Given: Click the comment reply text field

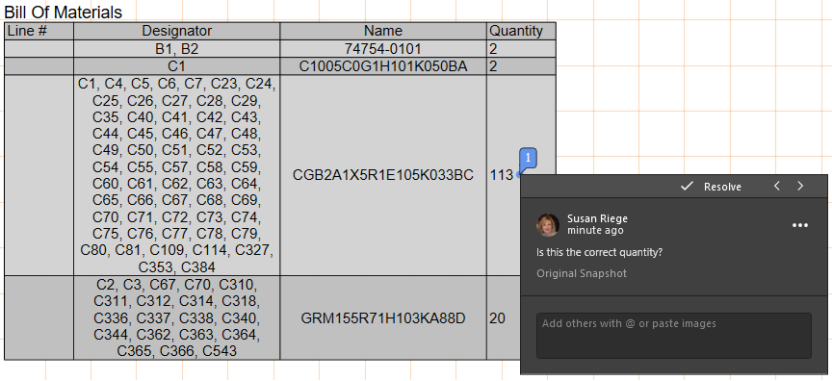Looking at the screenshot, I should pos(673,335).
